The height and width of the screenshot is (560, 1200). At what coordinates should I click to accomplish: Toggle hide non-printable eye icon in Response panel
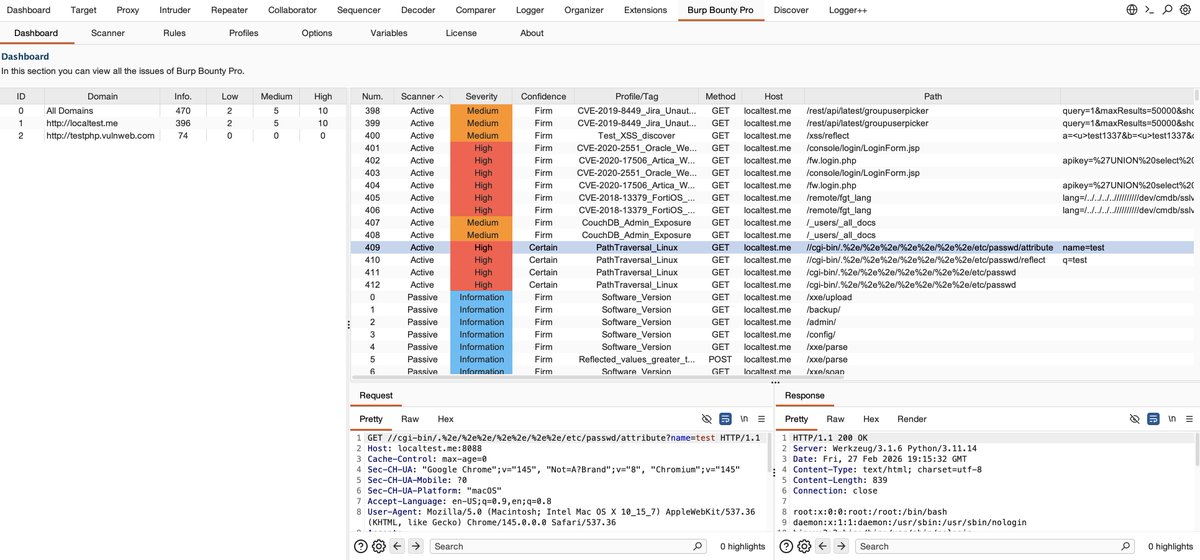point(1134,419)
